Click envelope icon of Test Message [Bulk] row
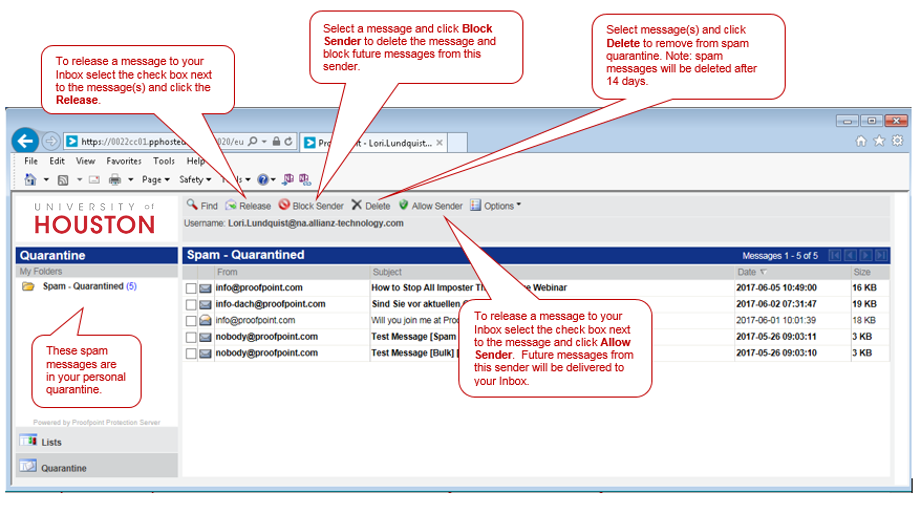The image size is (920, 514). (205, 354)
